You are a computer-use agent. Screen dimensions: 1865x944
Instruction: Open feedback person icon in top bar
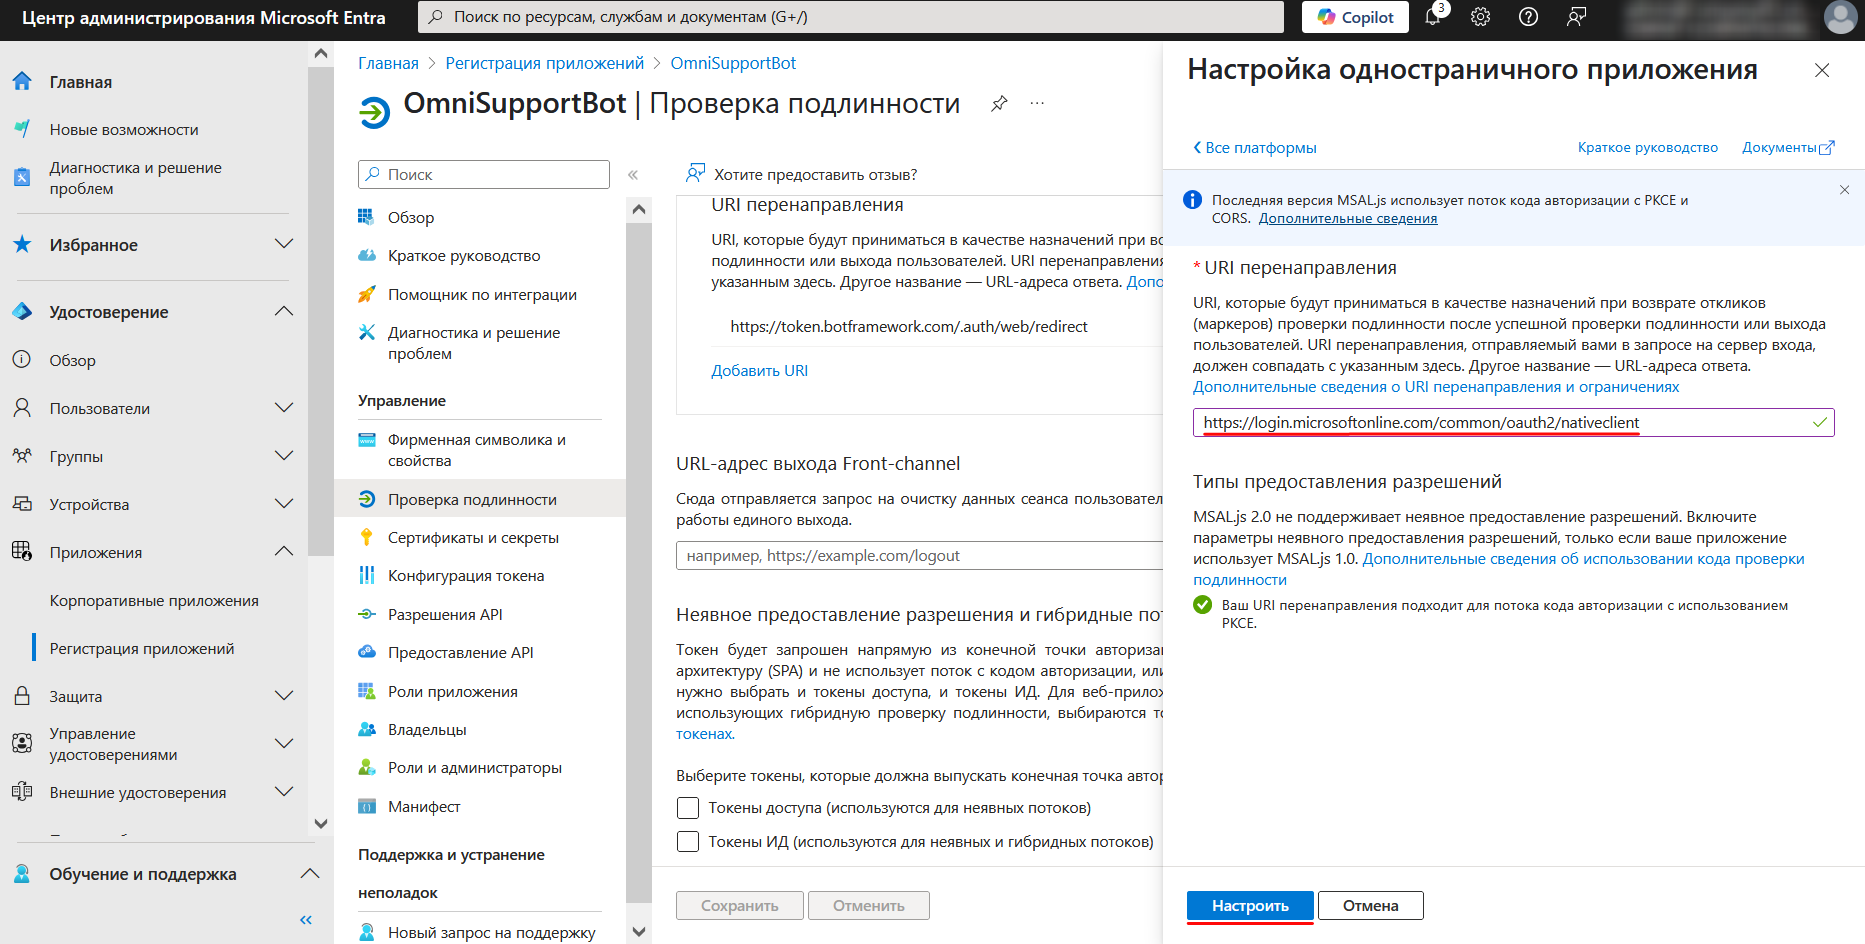(1576, 17)
